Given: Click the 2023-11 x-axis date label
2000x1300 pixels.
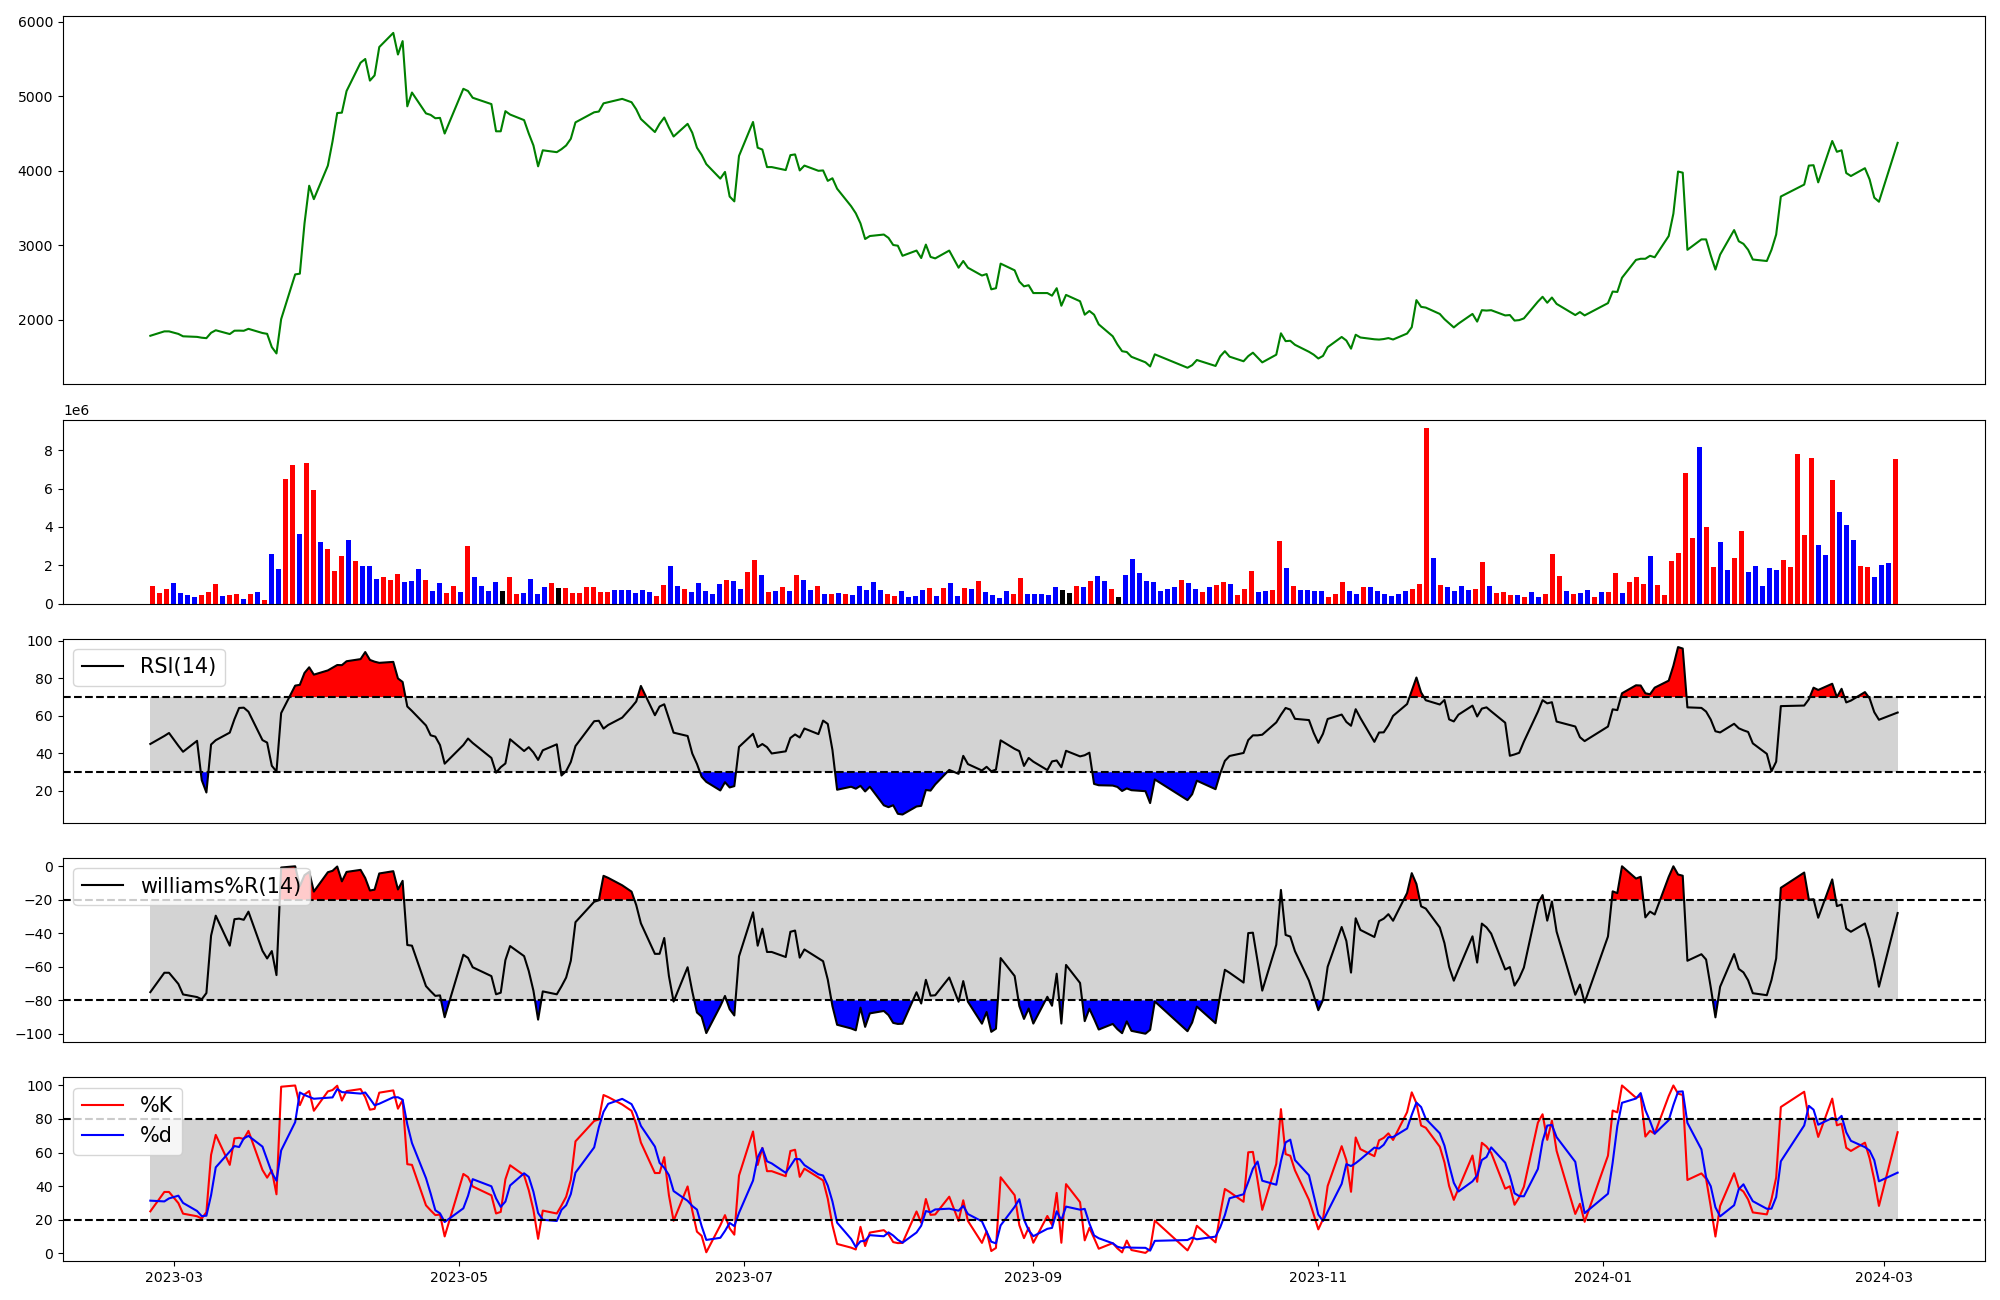Looking at the screenshot, I should click(x=1318, y=1277).
